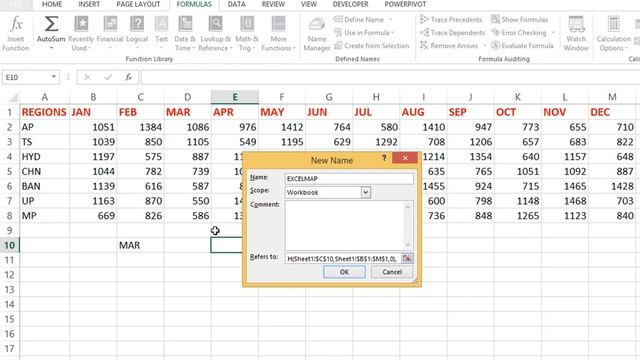
Task: Click OK in New Name dialog
Action: pyautogui.click(x=344, y=272)
